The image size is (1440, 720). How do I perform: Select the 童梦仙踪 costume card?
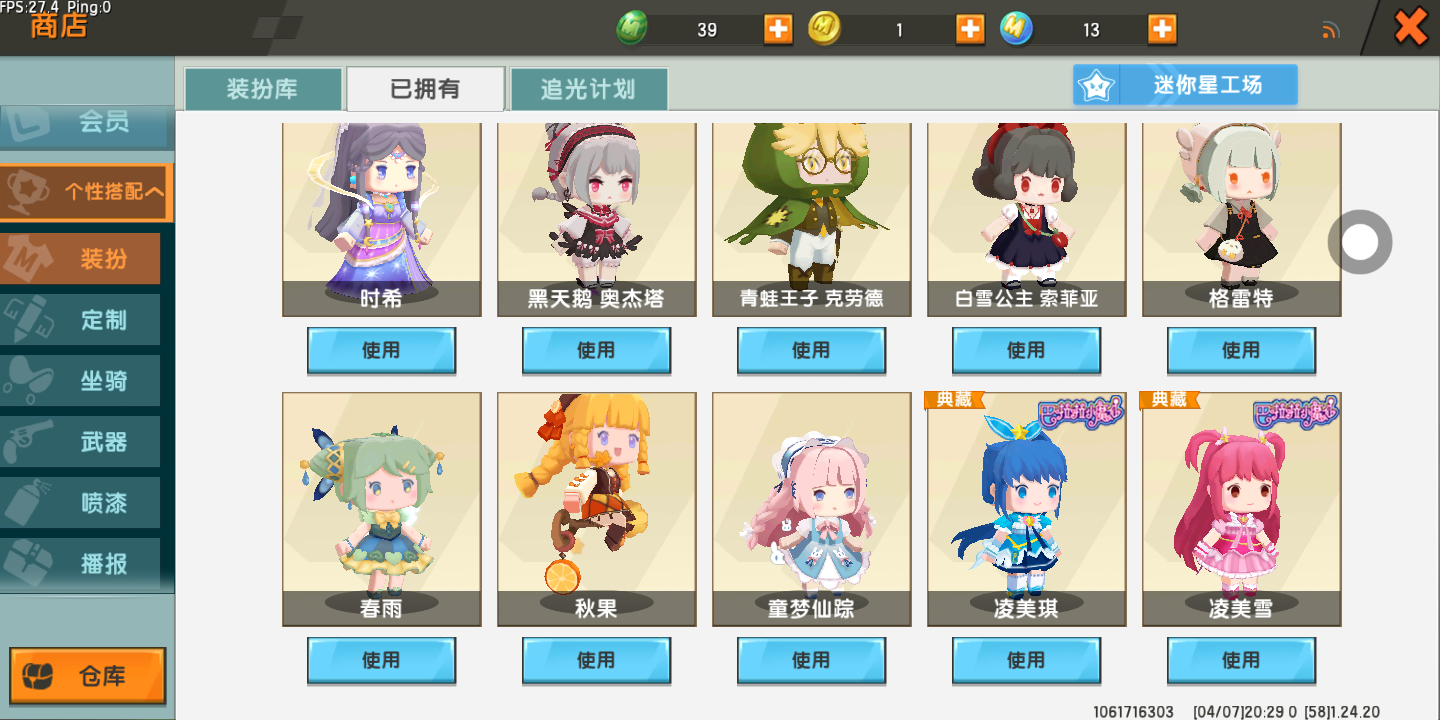coord(811,509)
